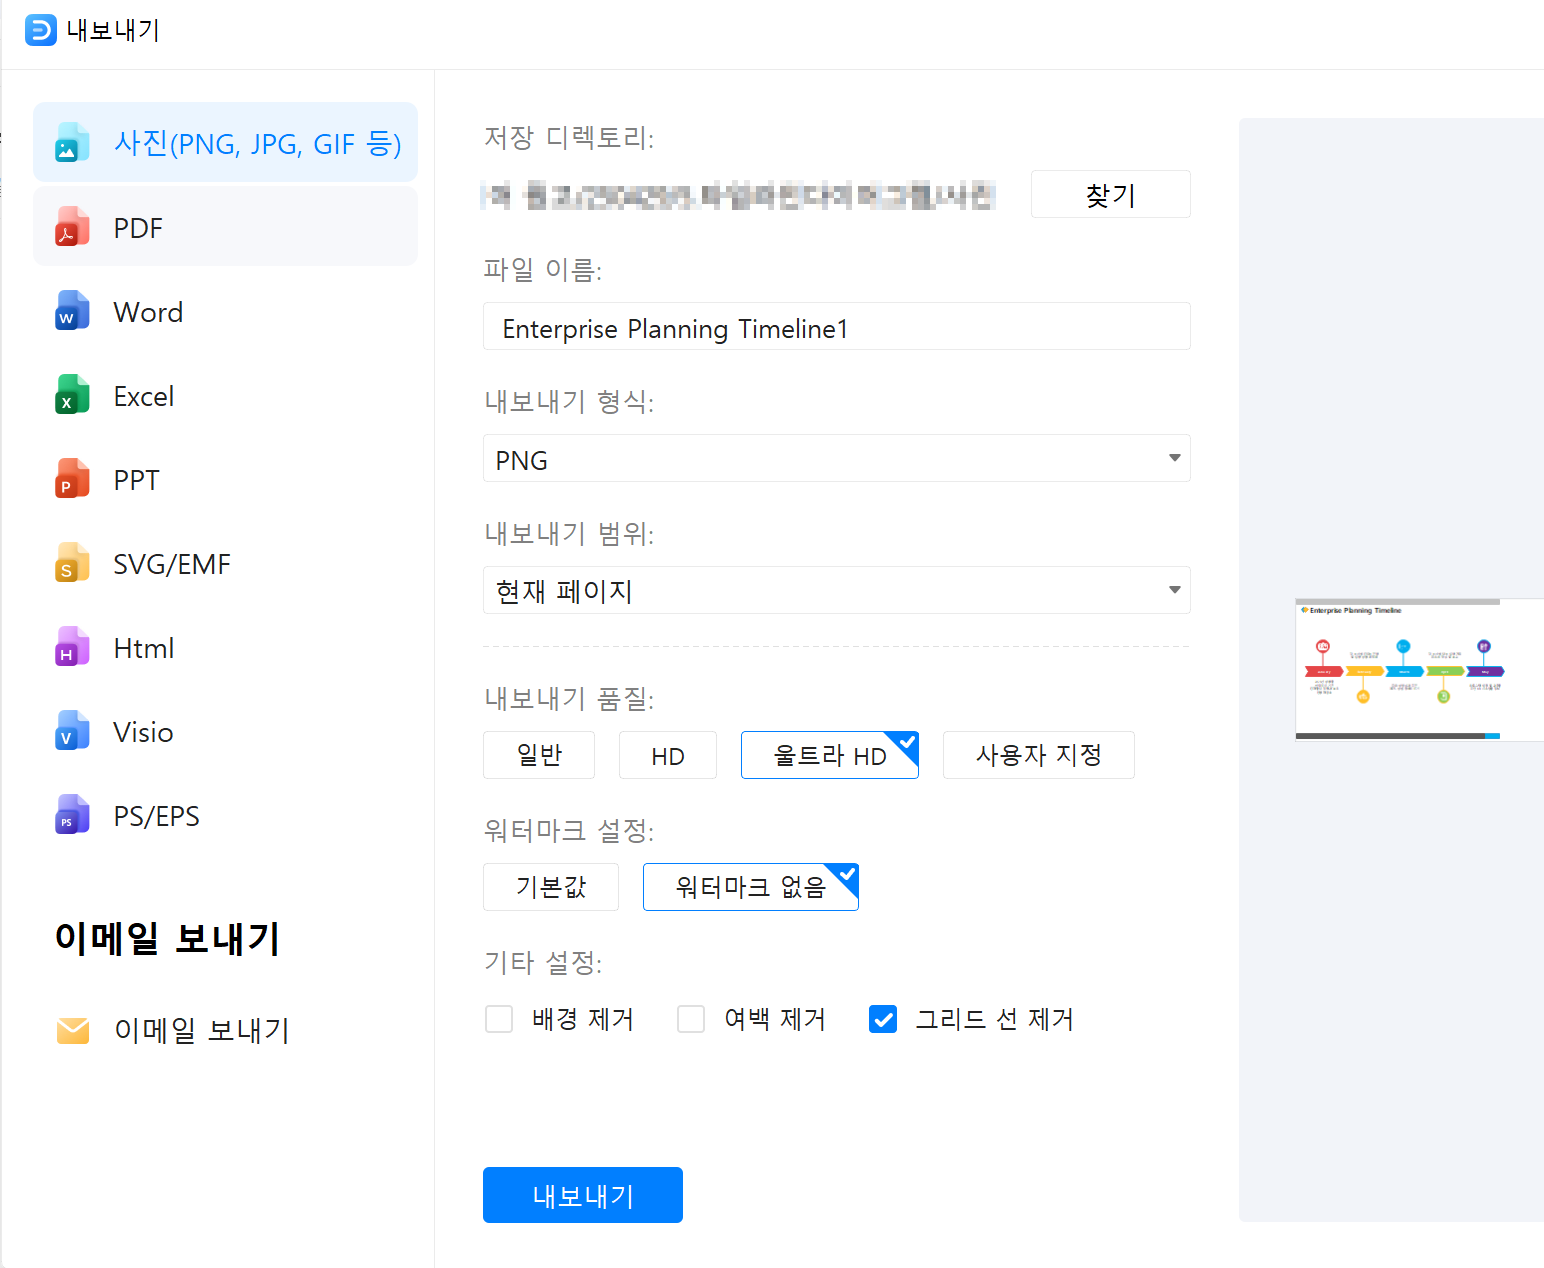The width and height of the screenshot is (1544, 1268).
Task: Uncheck the 그리드 선 제거 checkbox
Action: click(883, 1019)
